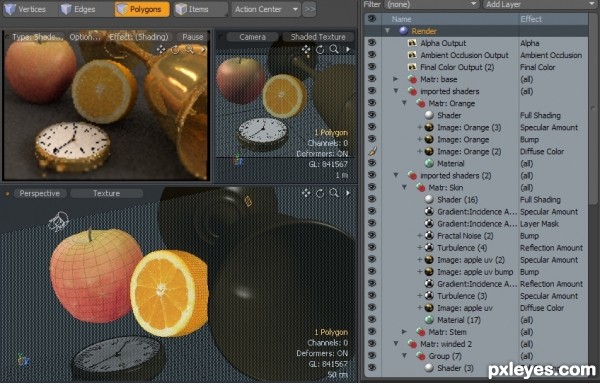Select Polygons selection mode
Screen dimensions: 600x383
[142, 9]
